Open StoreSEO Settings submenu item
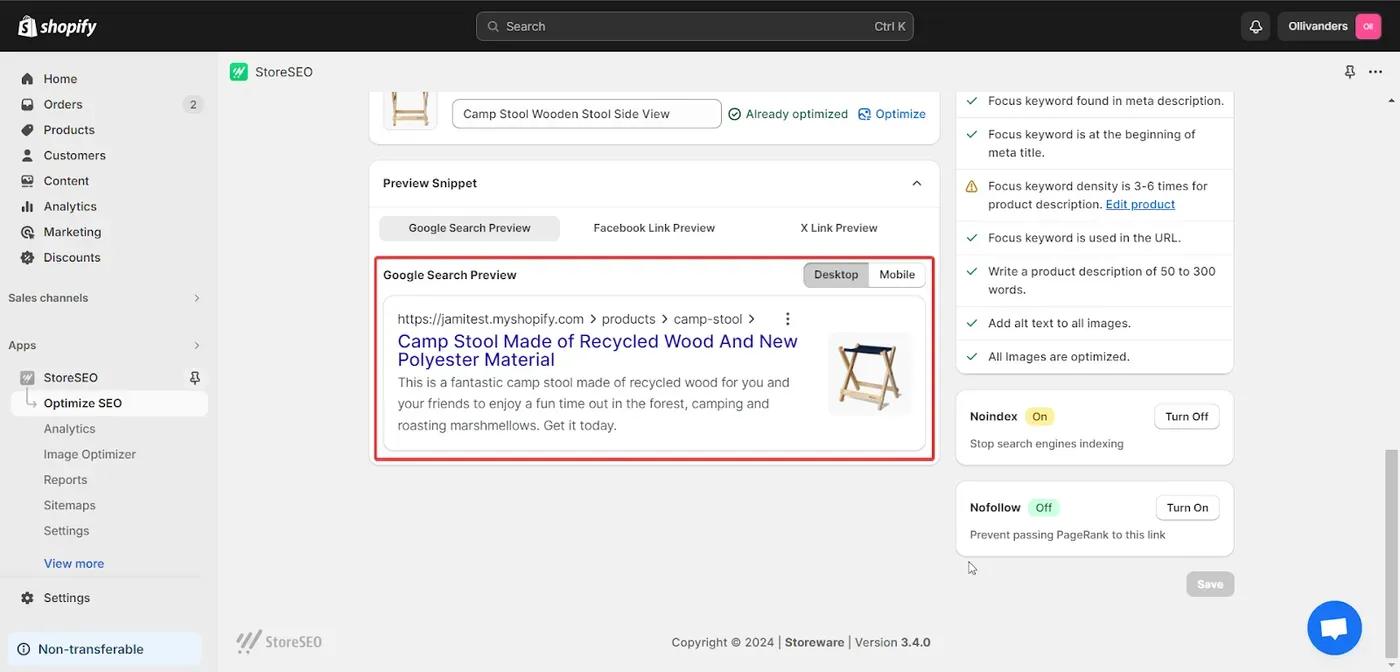 pos(67,531)
